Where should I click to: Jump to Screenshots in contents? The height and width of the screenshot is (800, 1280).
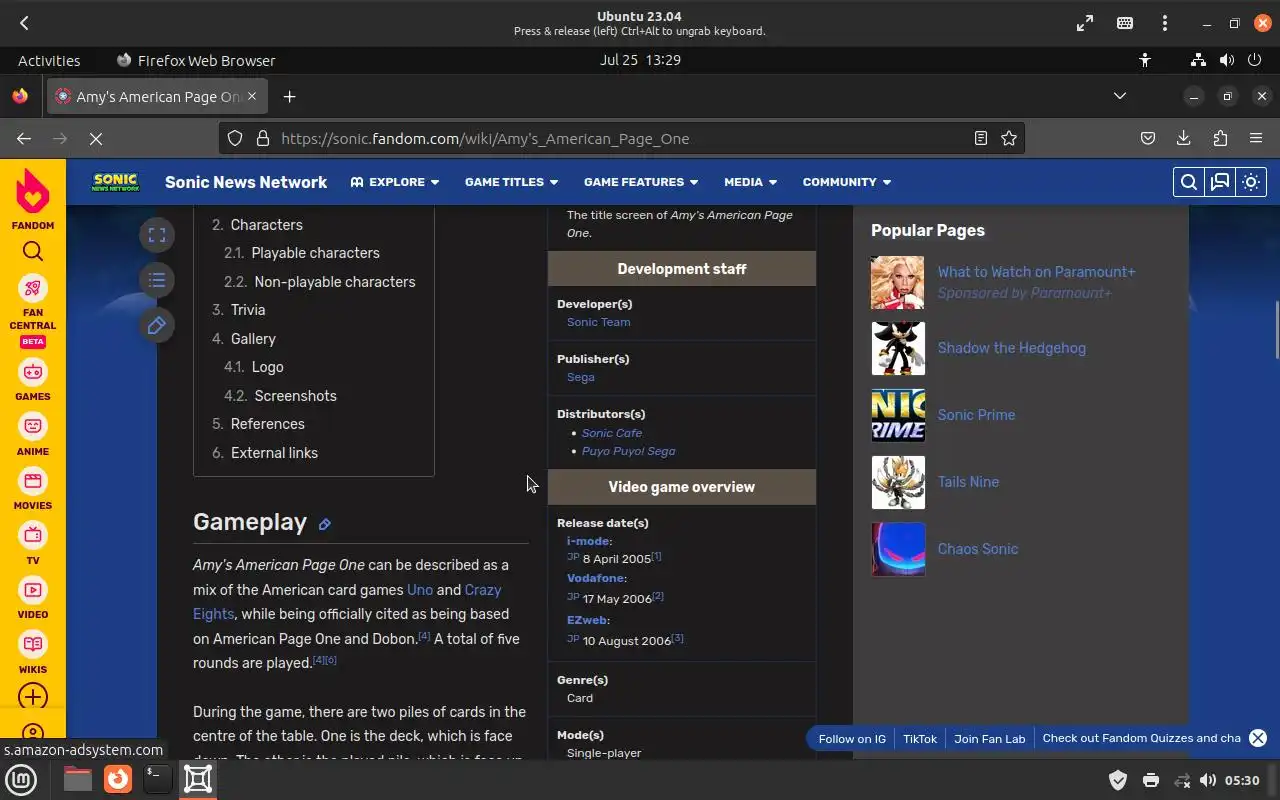(x=295, y=396)
